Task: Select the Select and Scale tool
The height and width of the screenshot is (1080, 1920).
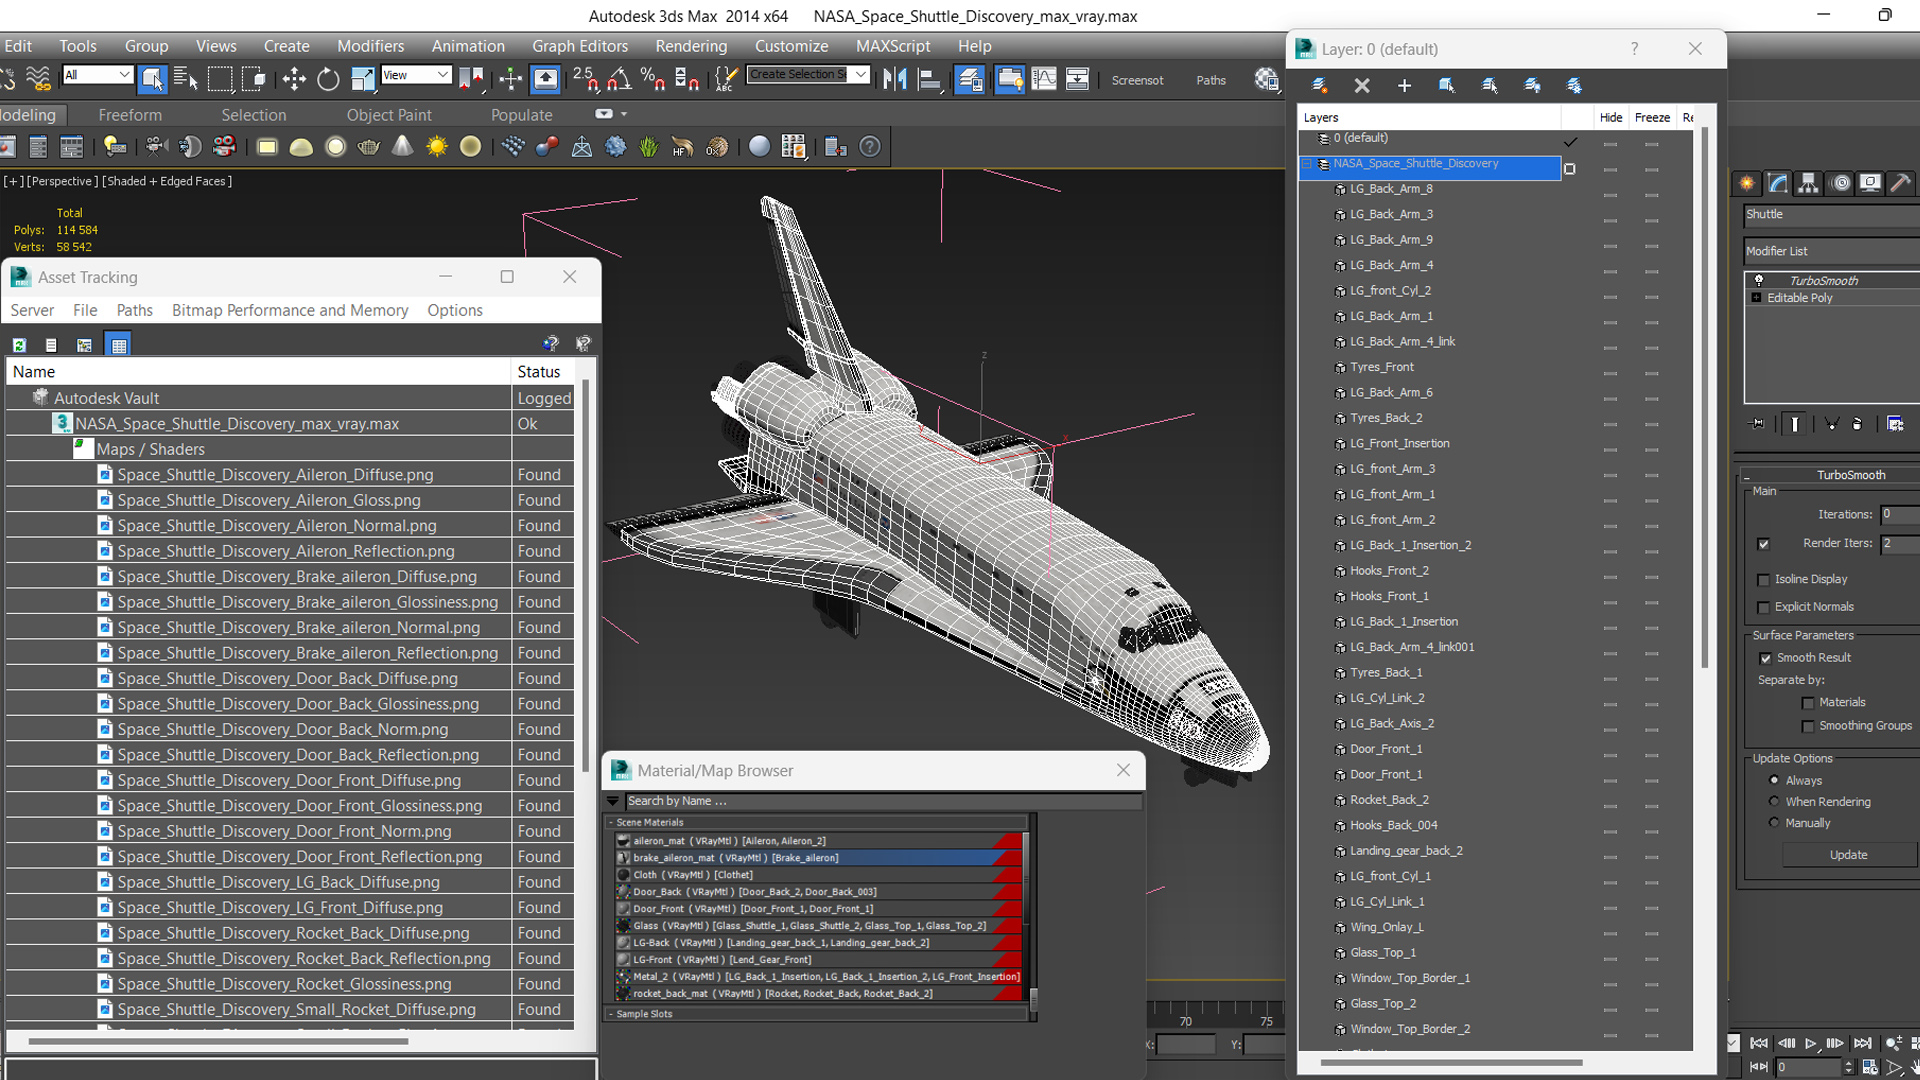Action: (x=362, y=79)
